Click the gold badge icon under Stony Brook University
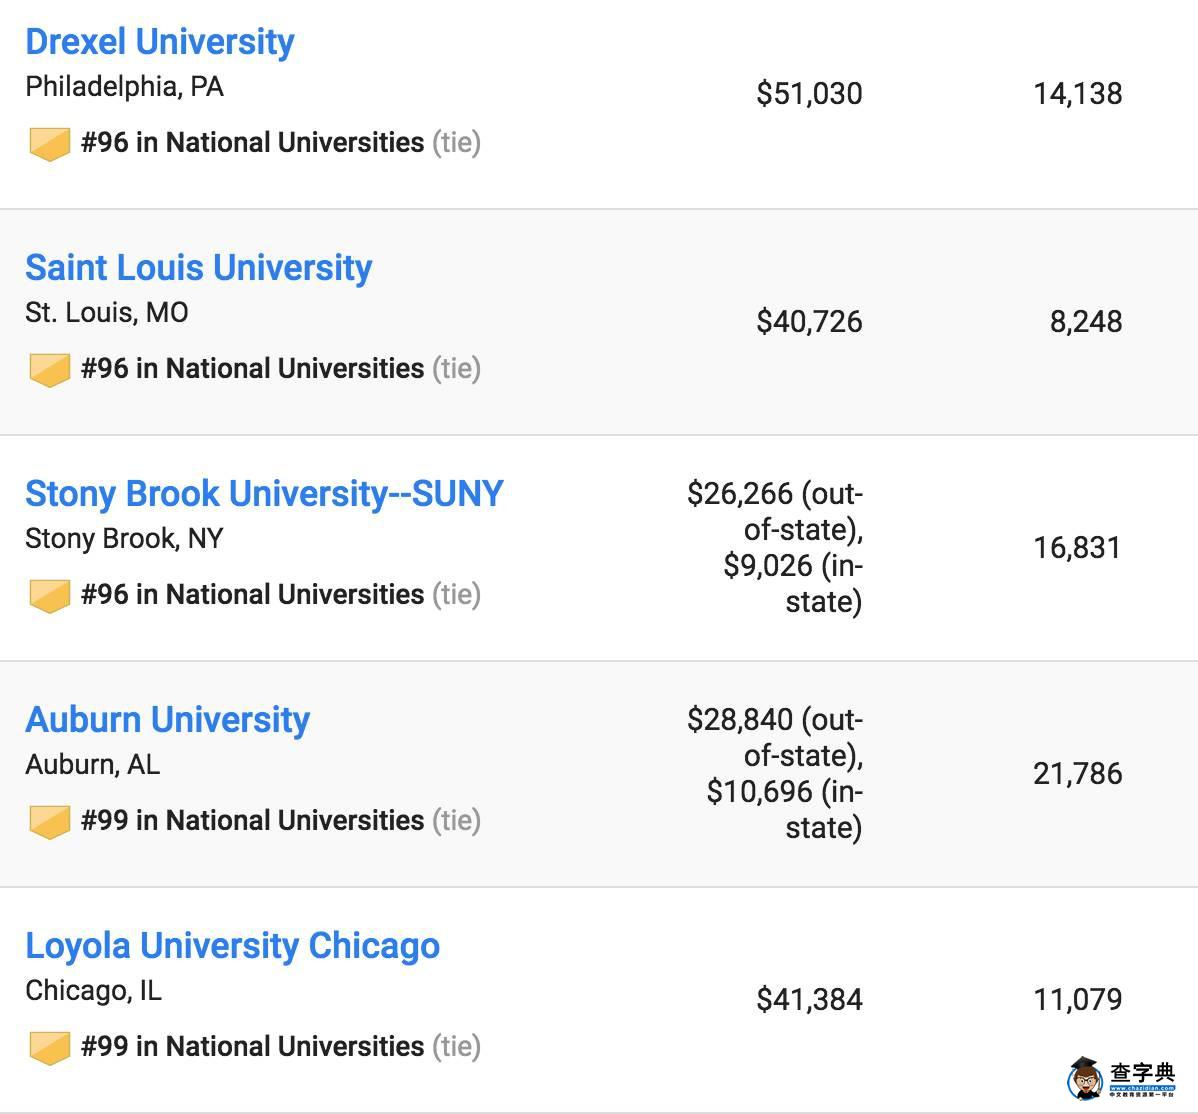Screen dimensions: 1198x1114 [x=49, y=596]
